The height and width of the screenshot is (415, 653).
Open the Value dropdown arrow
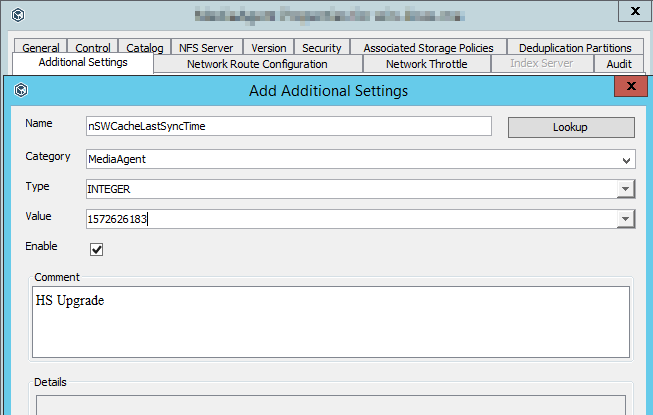coord(624,219)
